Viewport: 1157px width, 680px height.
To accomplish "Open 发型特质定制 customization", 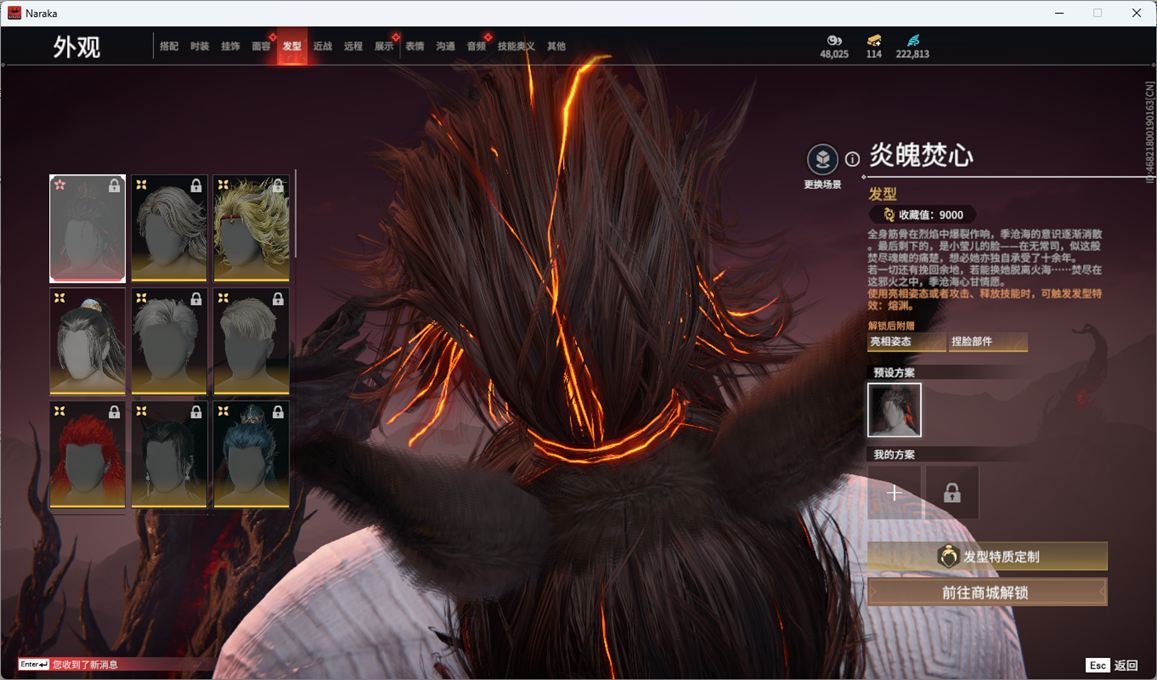I will (x=987, y=556).
